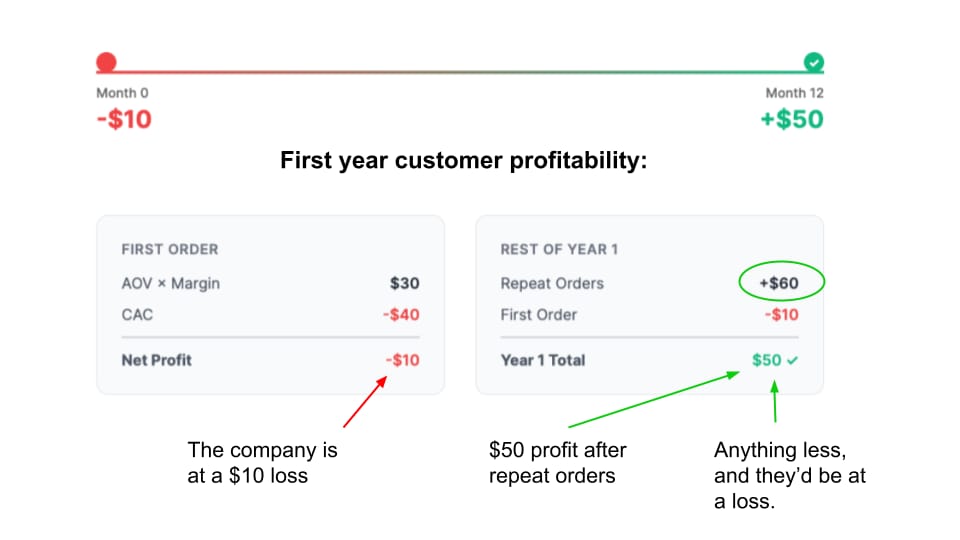Click the Repeat Orders row label
This screenshot has height=540, width=960.
552,284
